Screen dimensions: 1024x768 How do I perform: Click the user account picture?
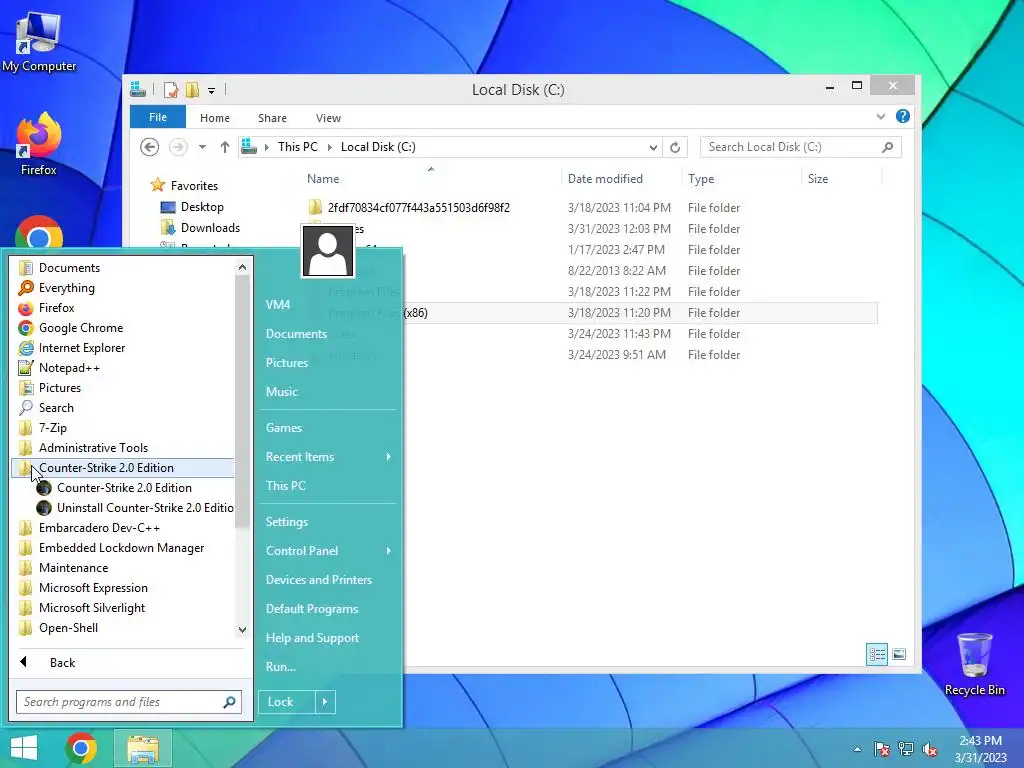328,251
